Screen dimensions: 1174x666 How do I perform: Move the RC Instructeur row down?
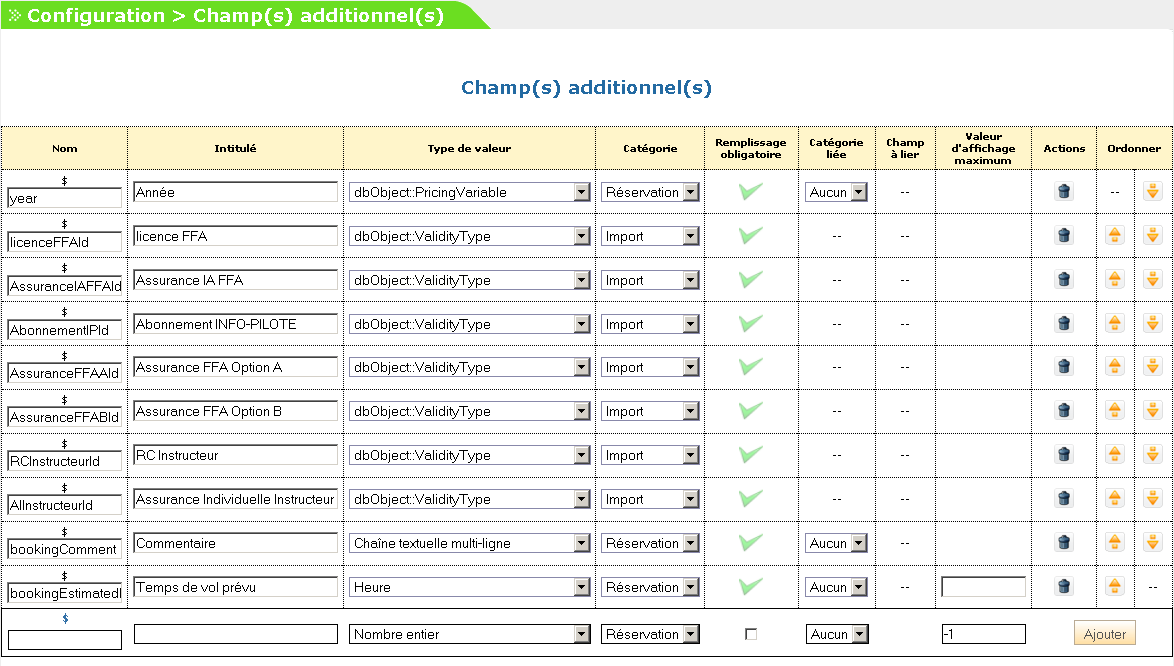1153,455
